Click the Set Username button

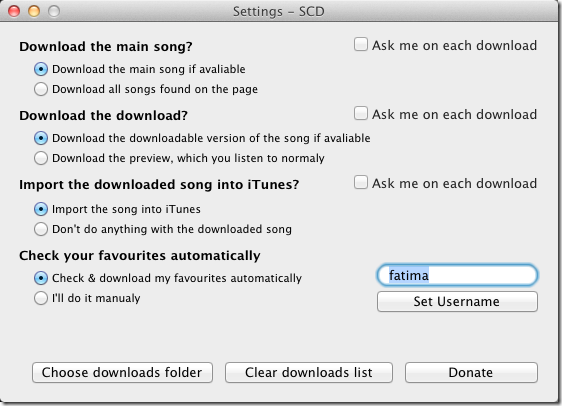point(457,301)
